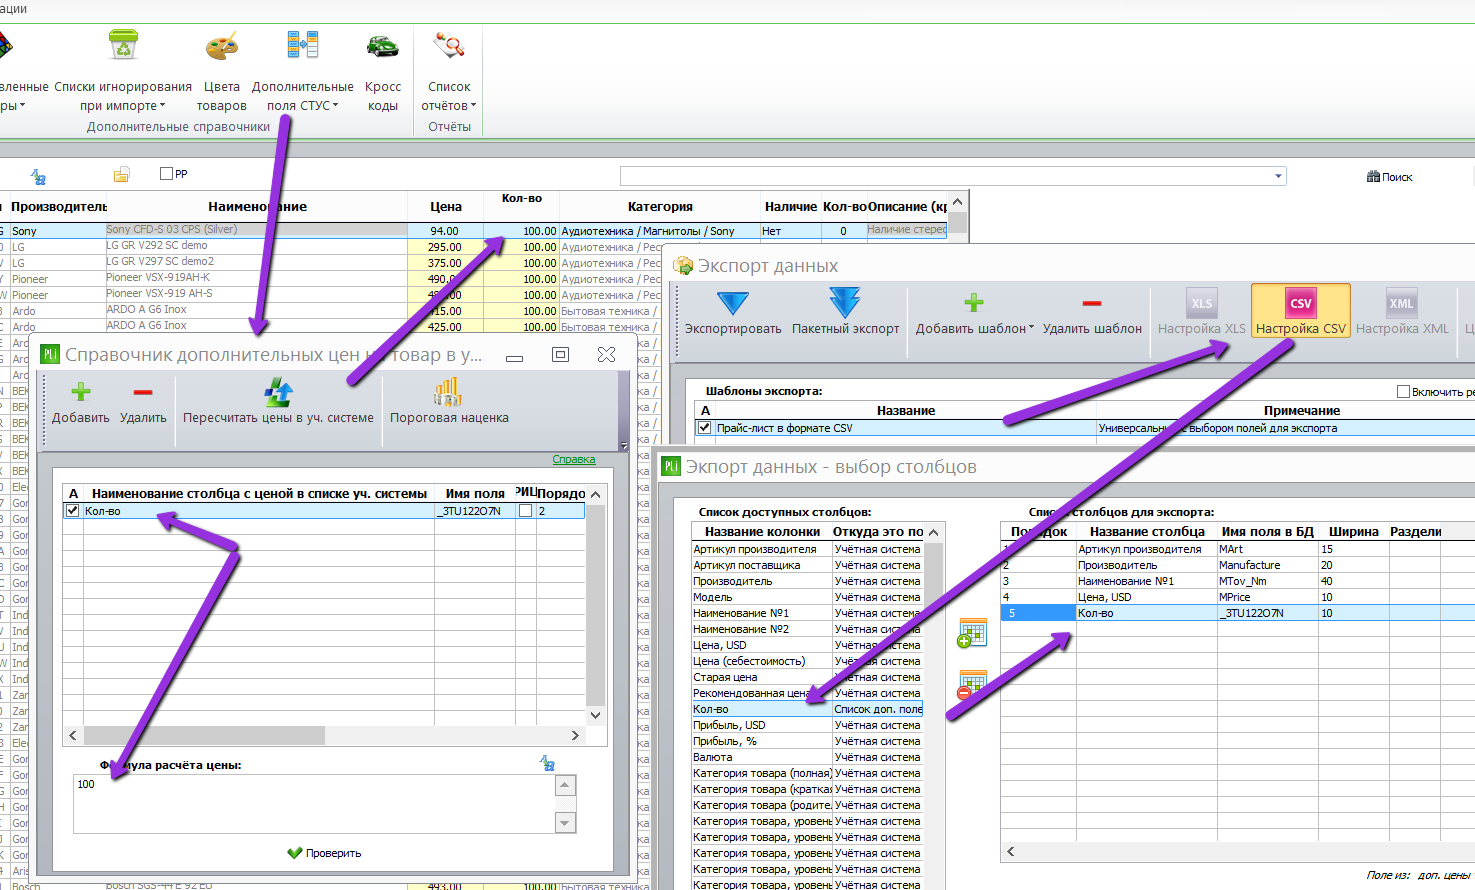The height and width of the screenshot is (890, 1475).
Task: Toggle Включить checkbox in Шаблоны экспорта
Action: 1403,391
